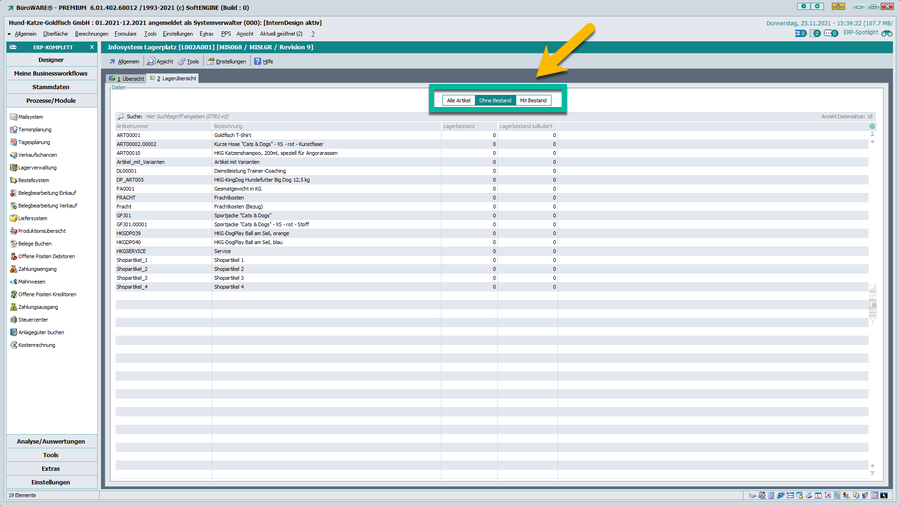The height and width of the screenshot is (506, 900).
Task: Open Mahnwesen module icon
Action: tap(13, 282)
